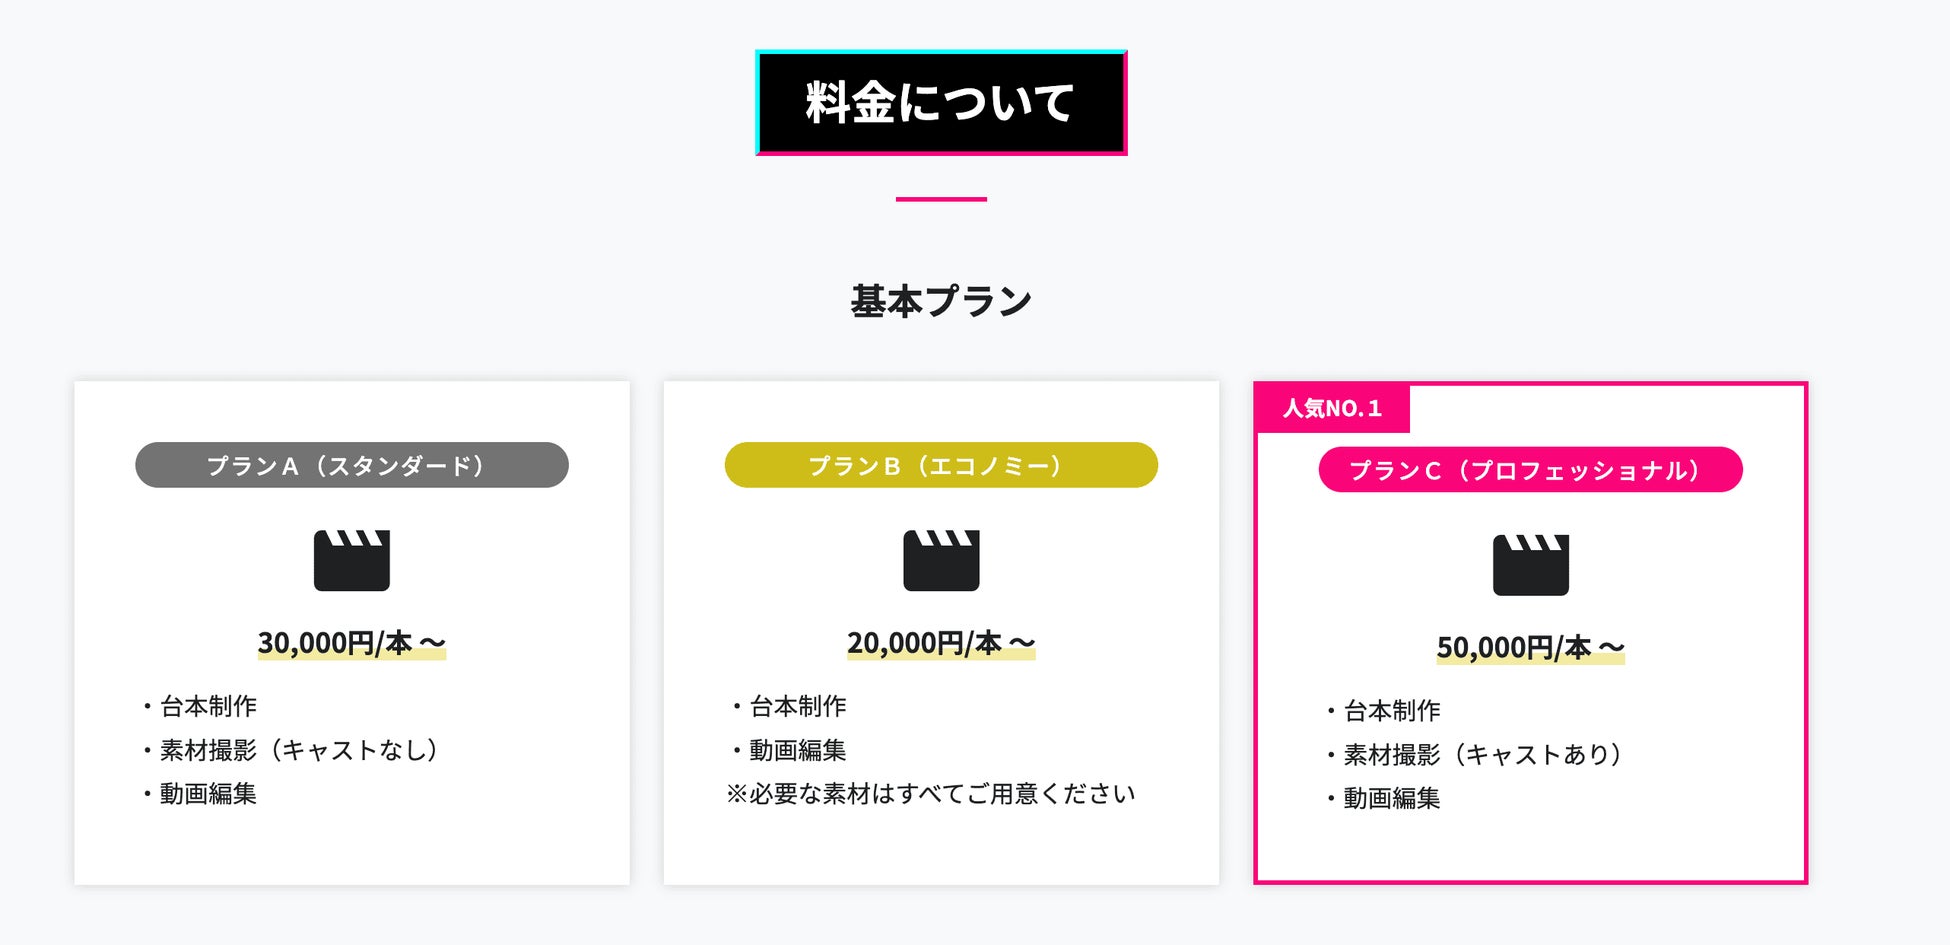Image resolution: width=1950 pixels, height=945 pixels.
Task: Click 動画編集 in the Plan B list
Action: click(798, 750)
